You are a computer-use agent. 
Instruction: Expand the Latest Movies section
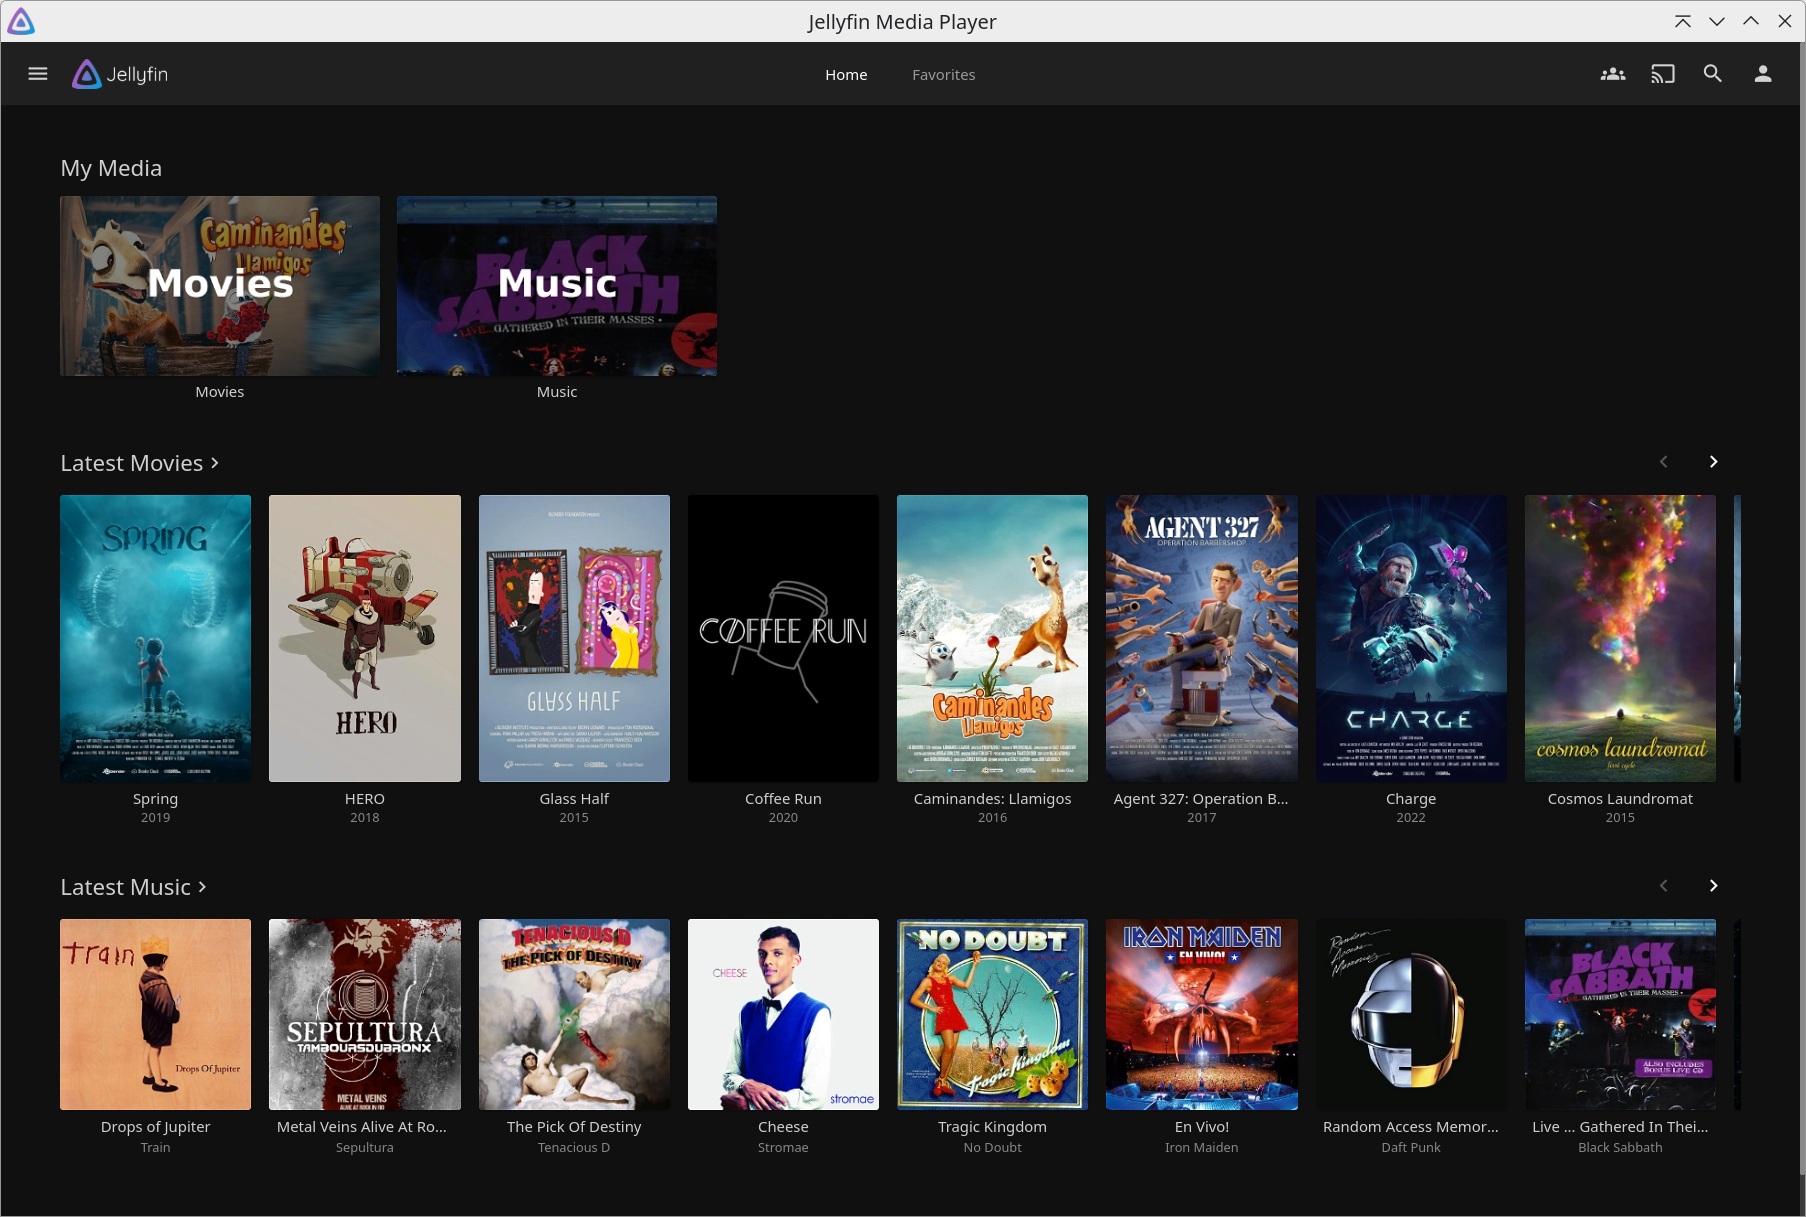pos(140,462)
